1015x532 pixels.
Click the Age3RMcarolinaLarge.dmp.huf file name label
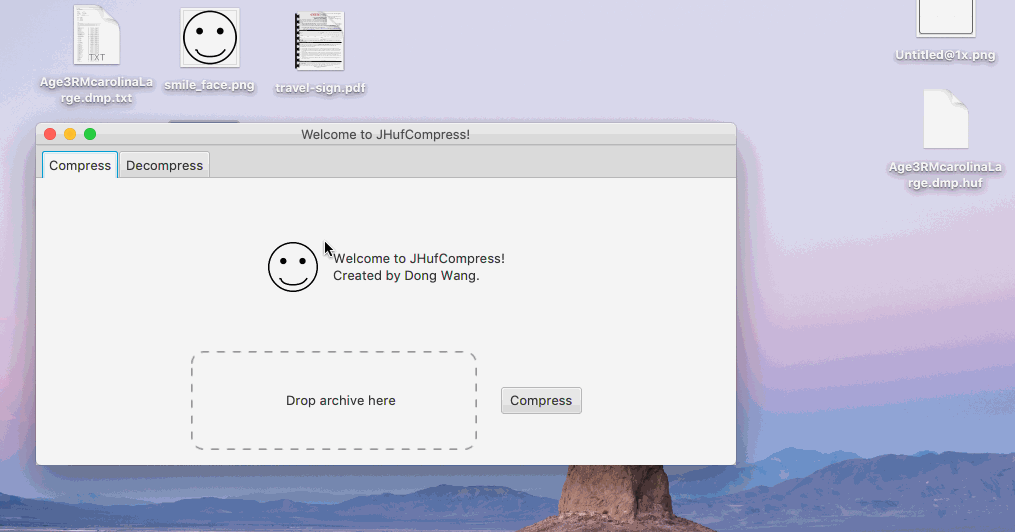945,175
